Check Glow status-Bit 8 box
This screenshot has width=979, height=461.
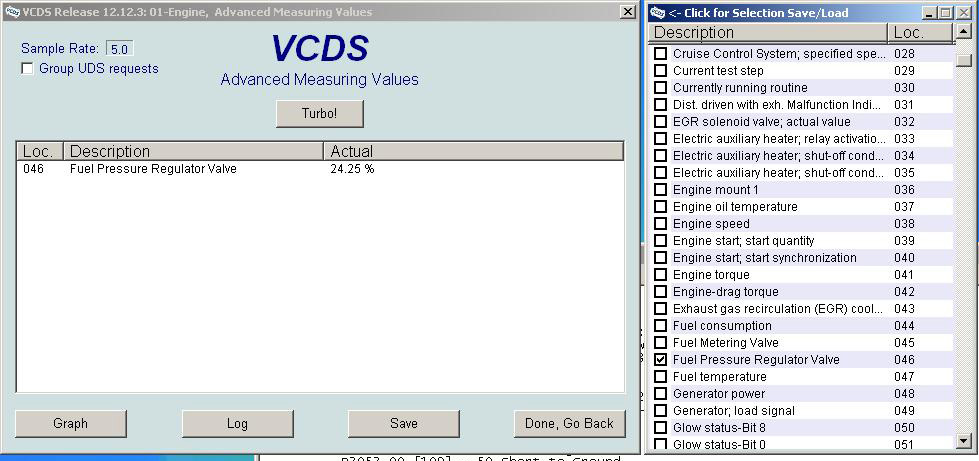(x=660, y=428)
